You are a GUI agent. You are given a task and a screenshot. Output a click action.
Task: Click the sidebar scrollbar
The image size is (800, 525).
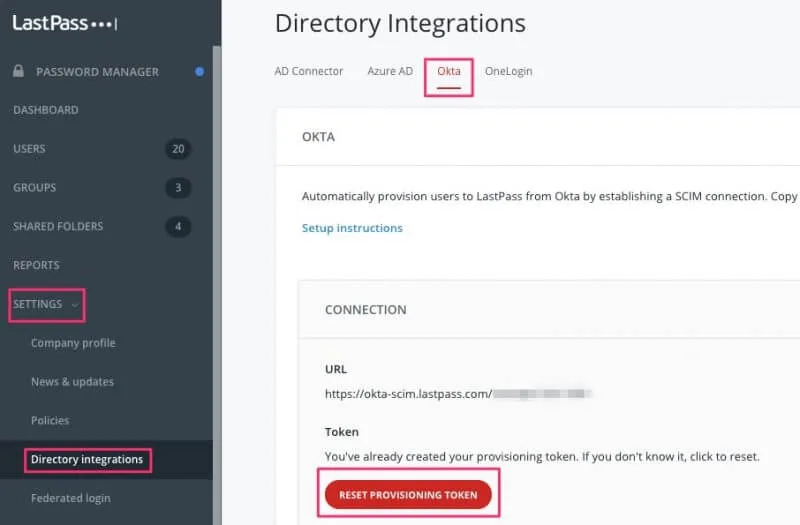coord(217,285)
